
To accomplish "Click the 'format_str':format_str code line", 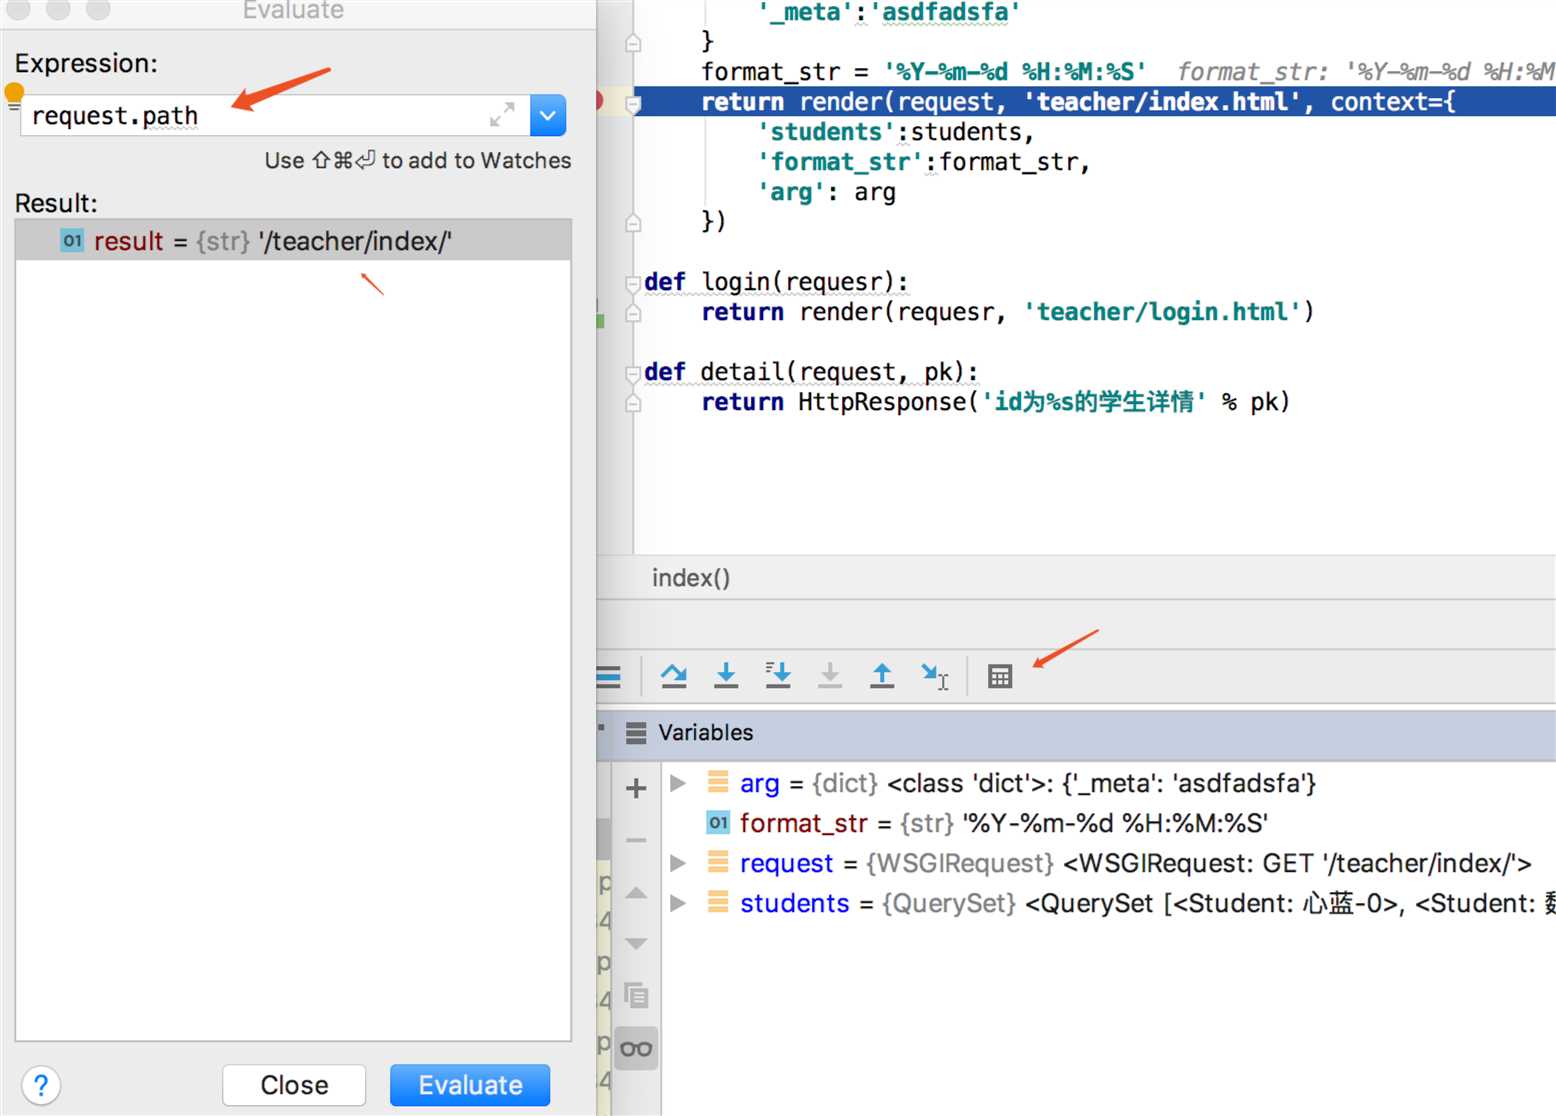I will 924,162.
